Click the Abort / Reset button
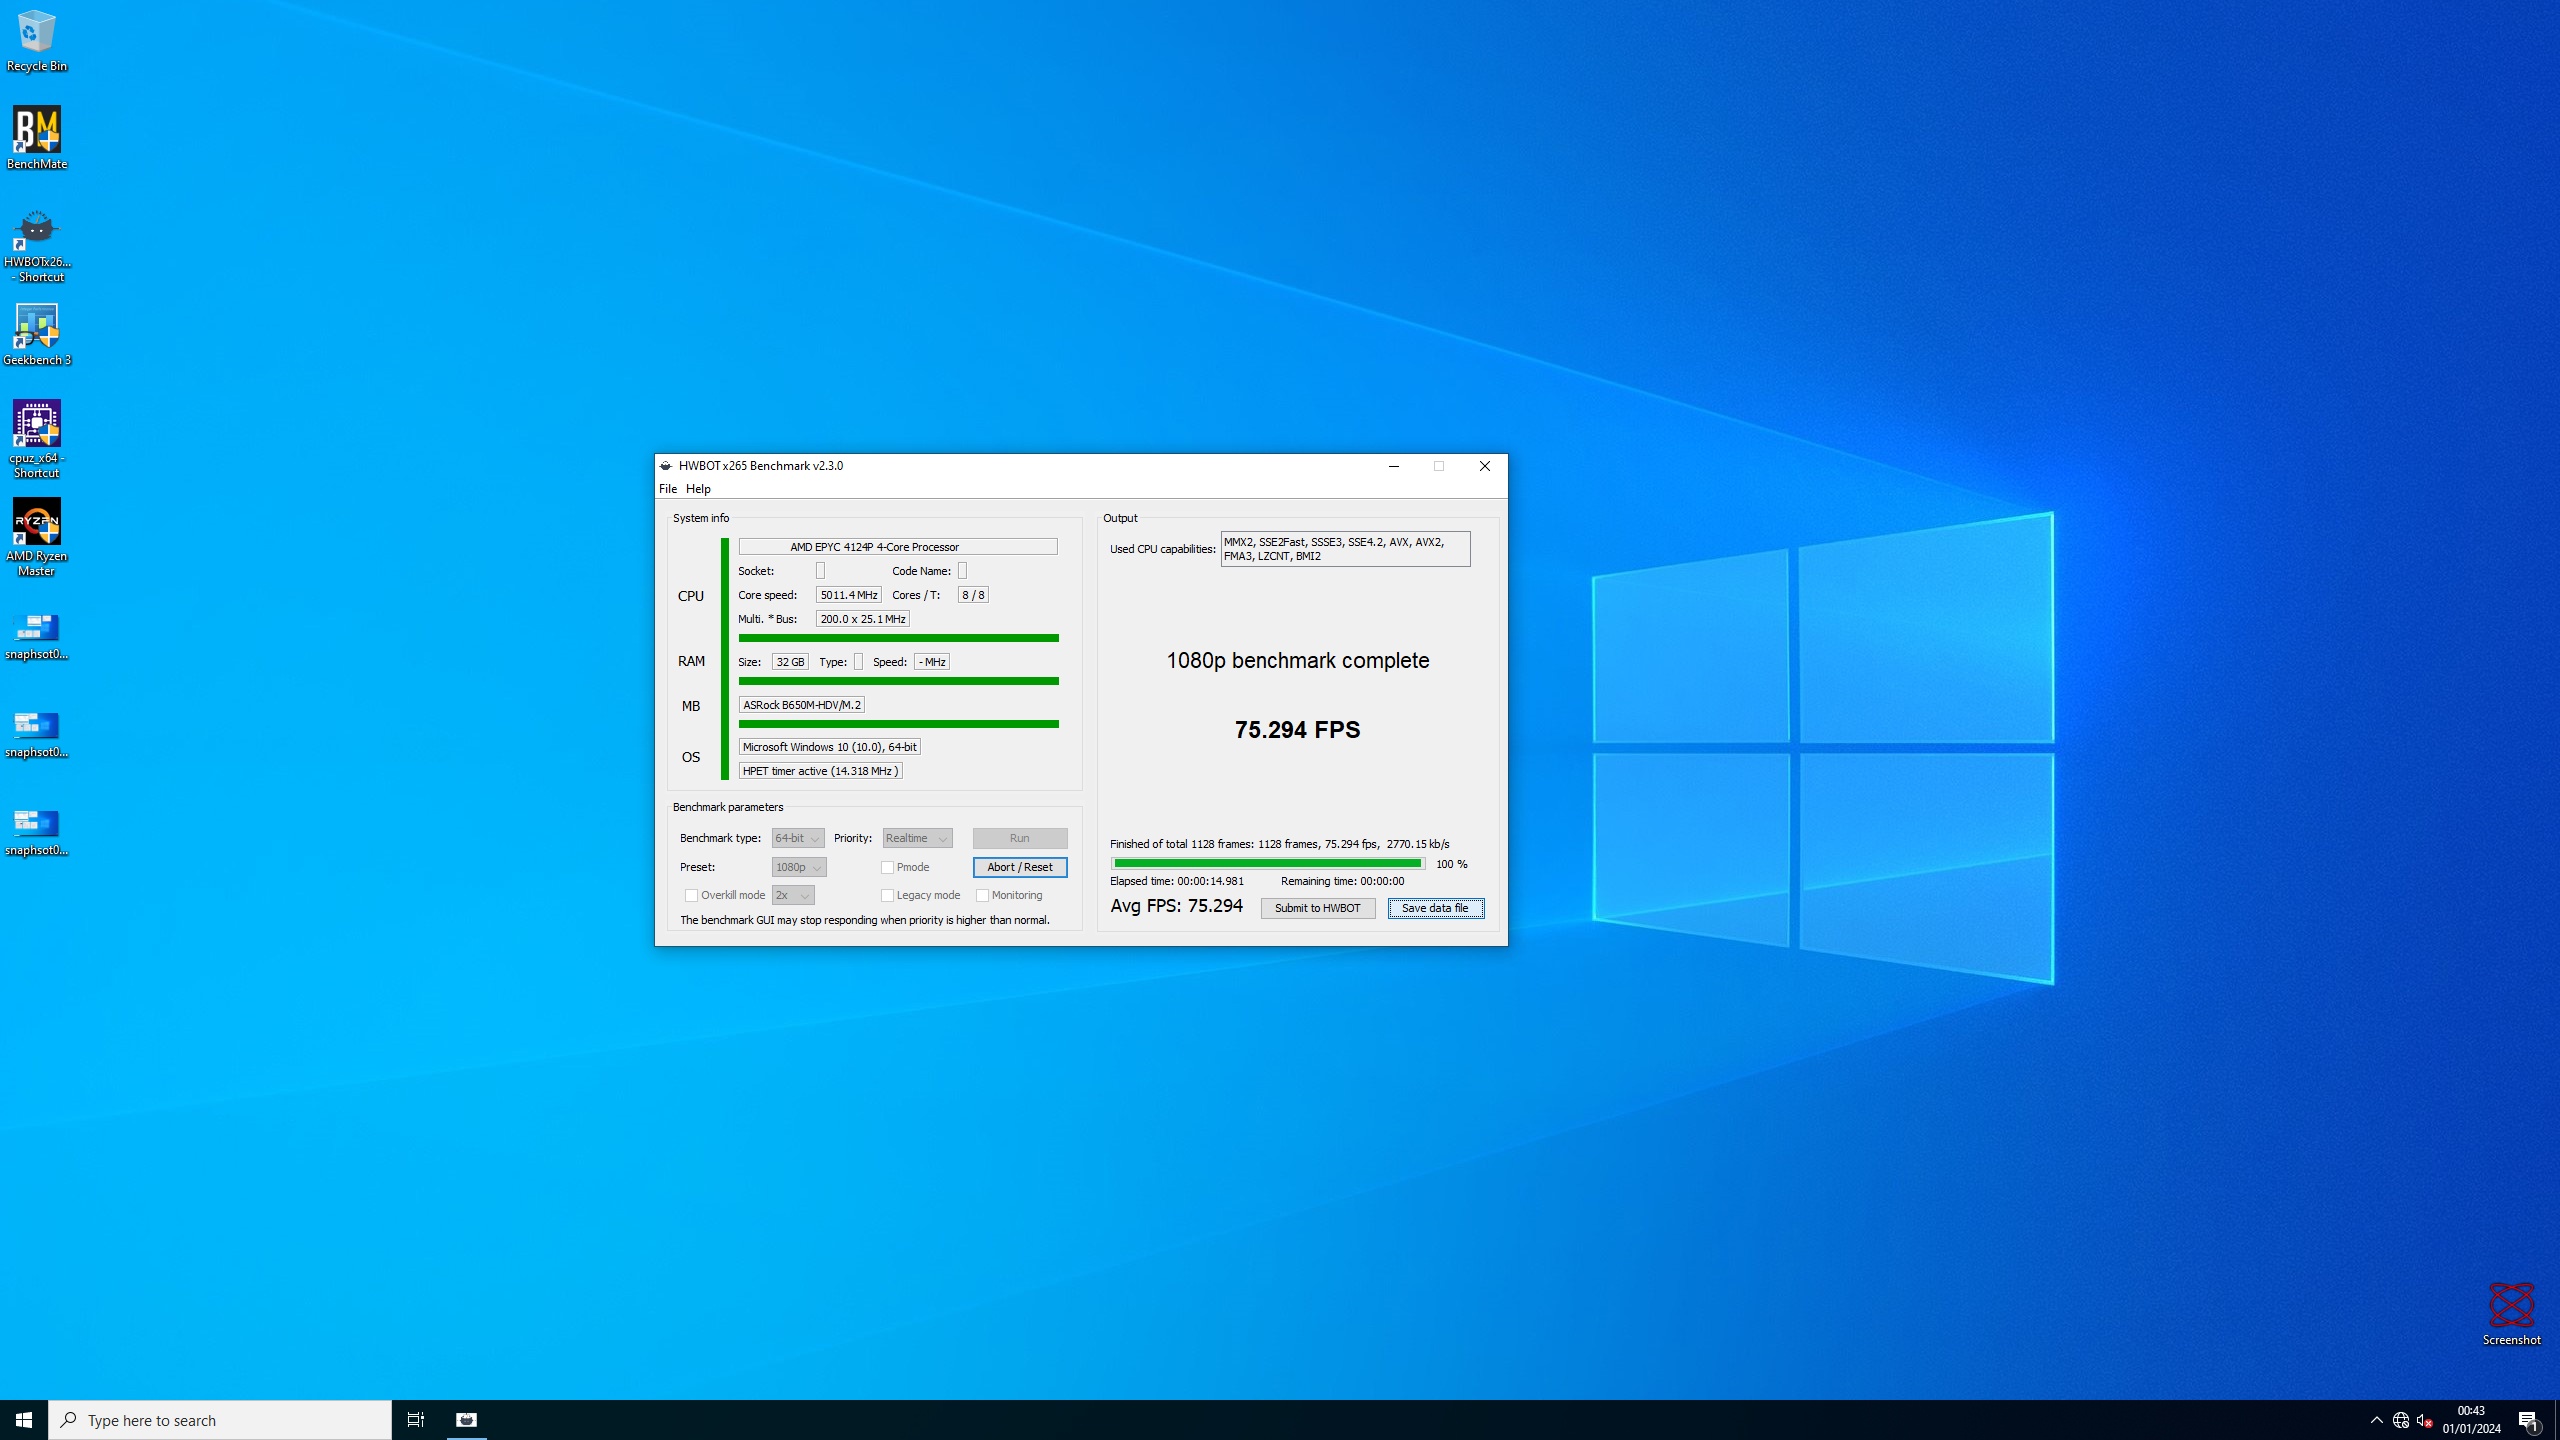 [x=1020, y=867]
